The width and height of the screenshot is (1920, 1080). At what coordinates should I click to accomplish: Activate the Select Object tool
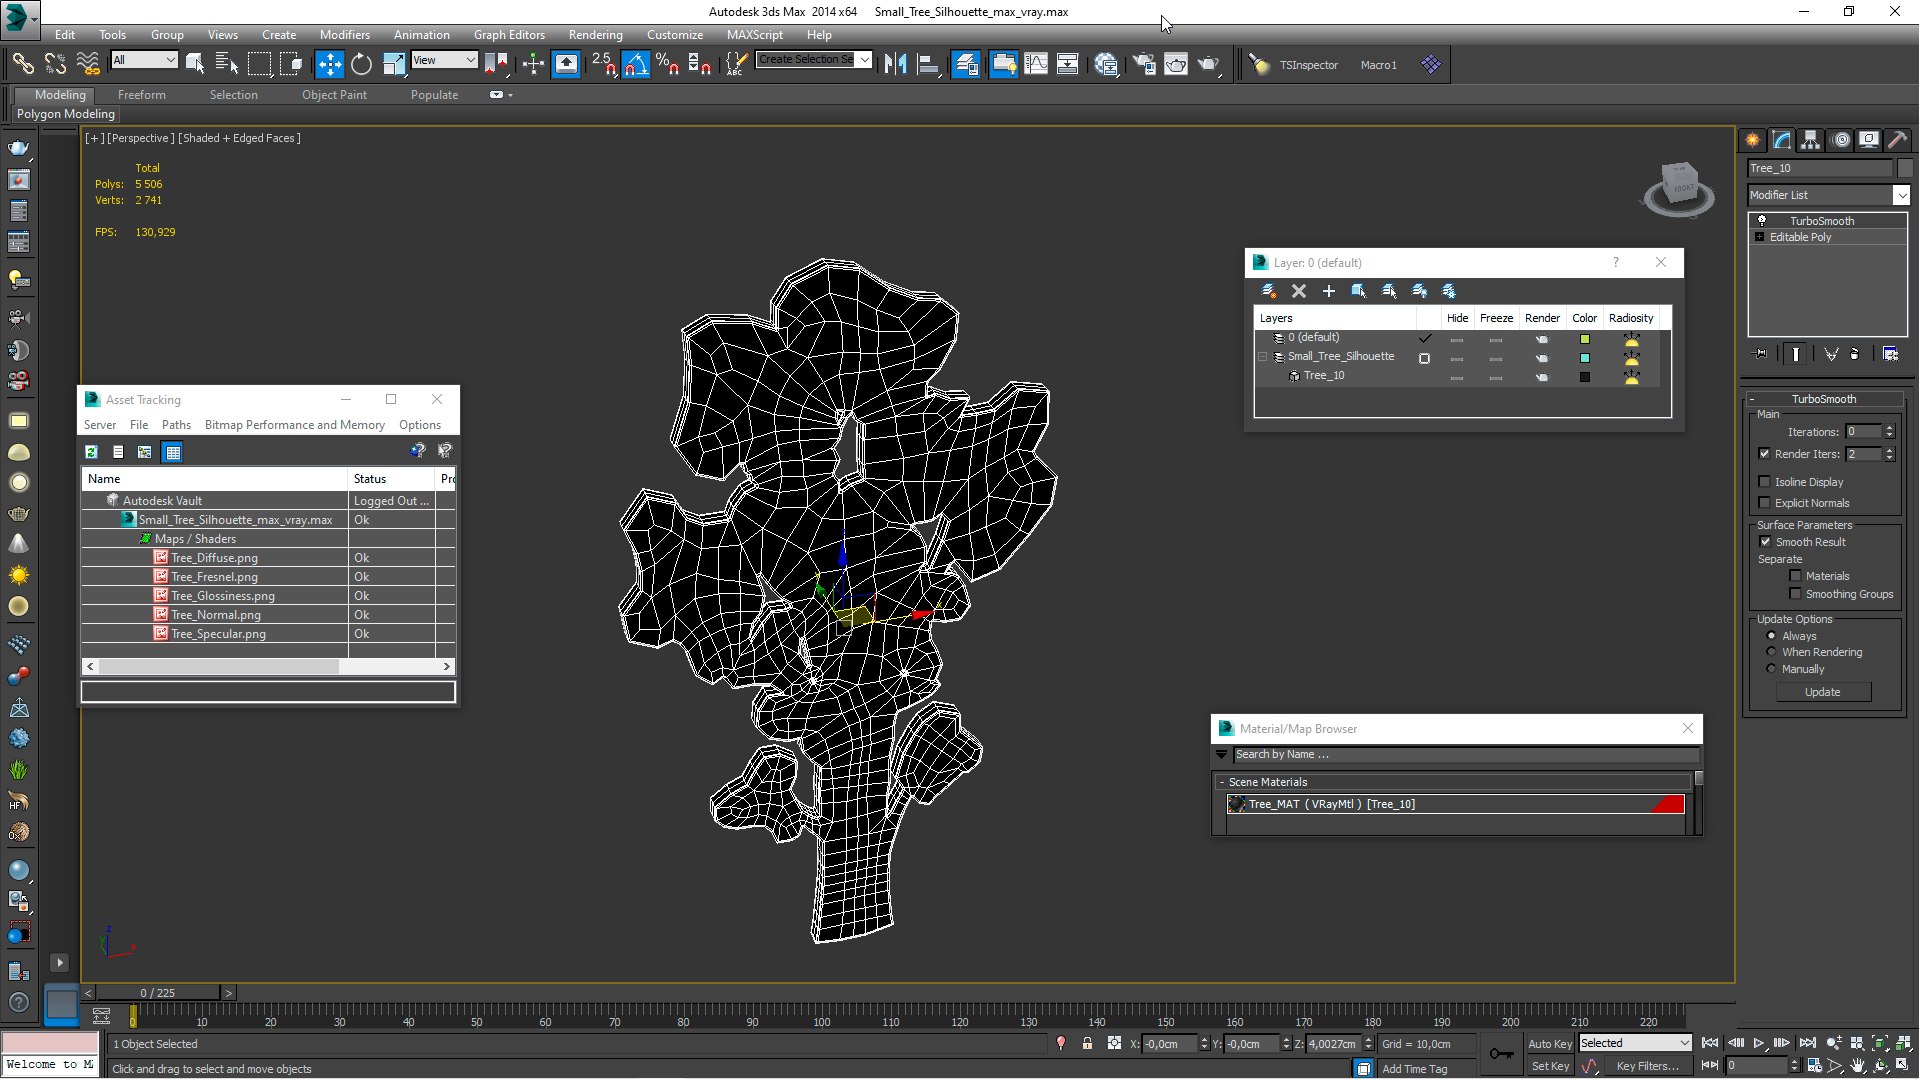click(x=195, y=64)
